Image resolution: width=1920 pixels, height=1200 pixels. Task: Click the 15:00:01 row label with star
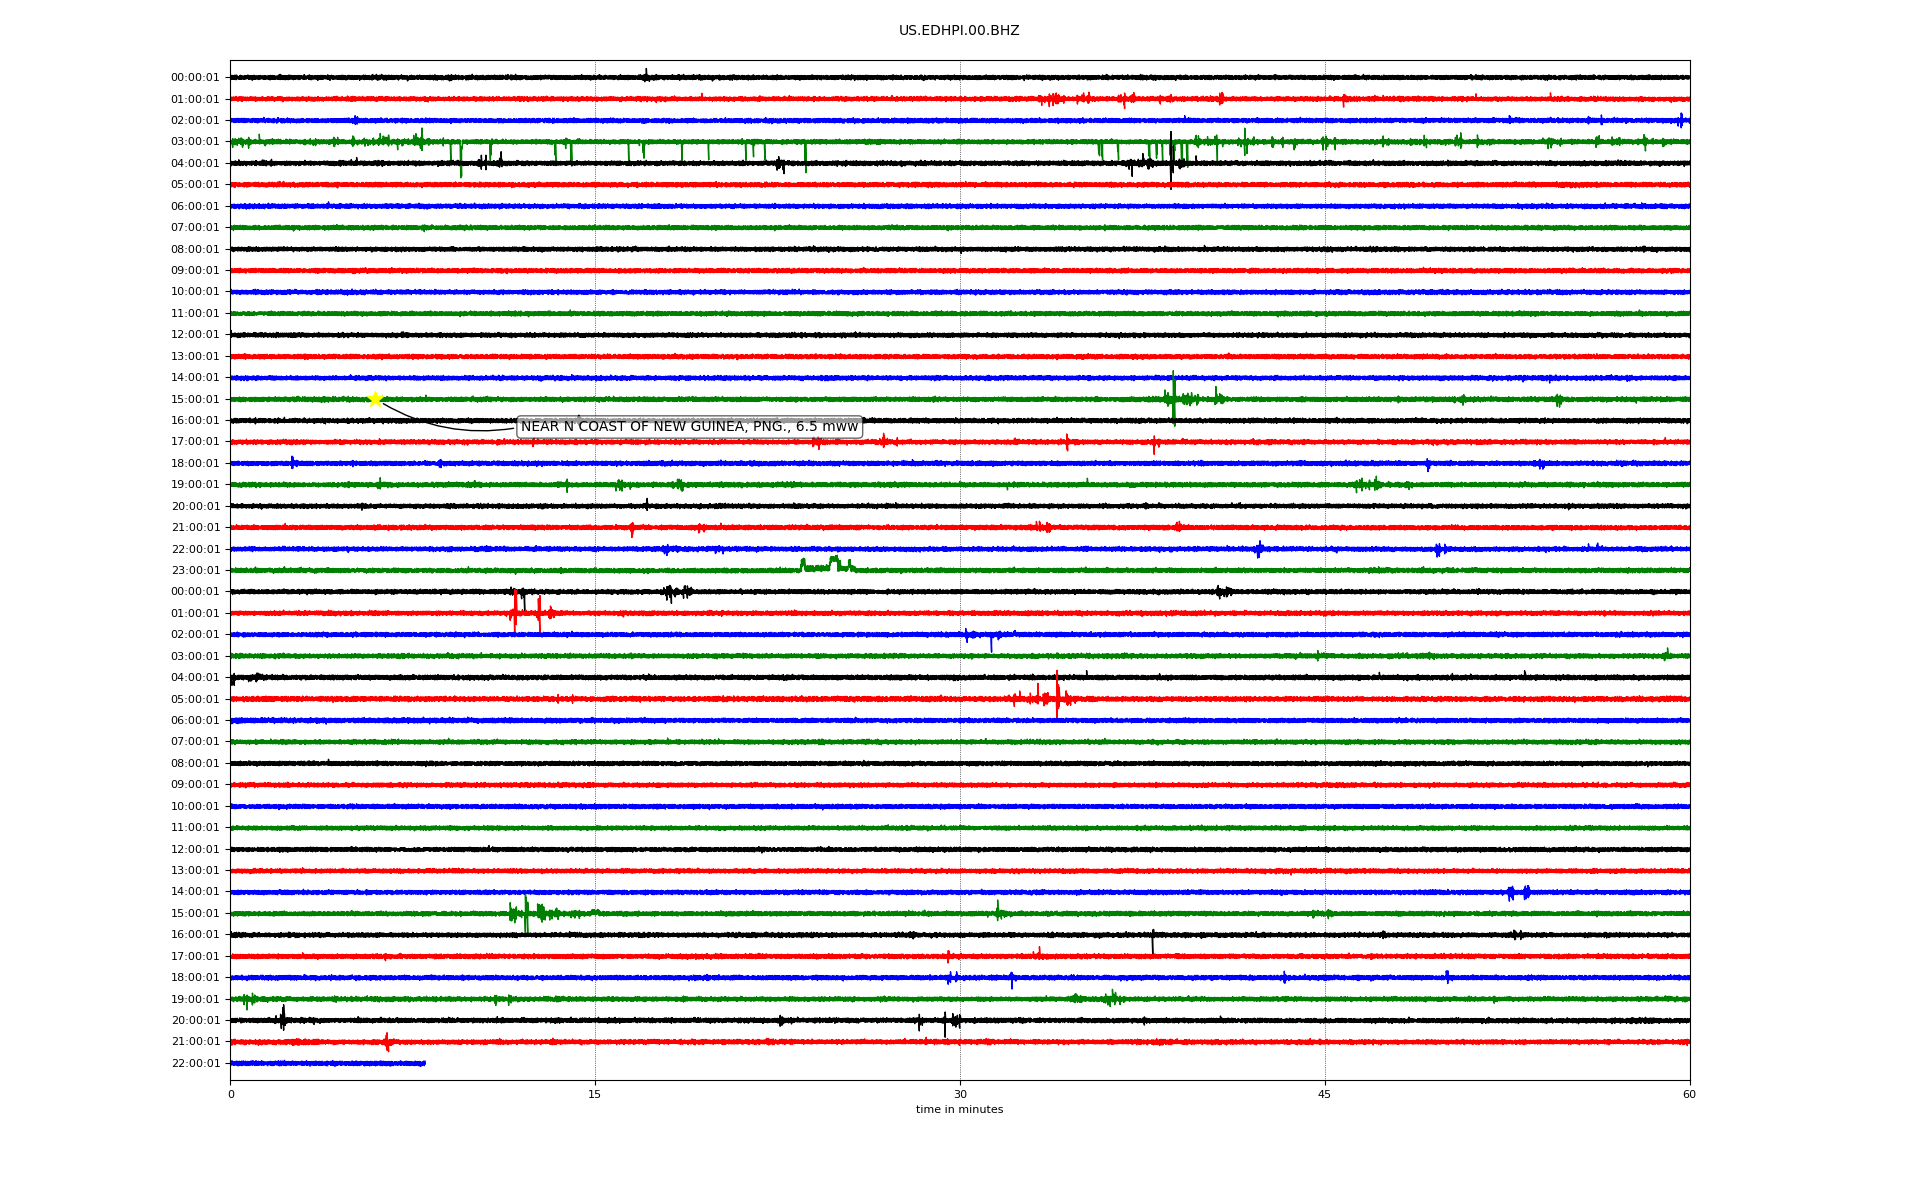point(195,399)
